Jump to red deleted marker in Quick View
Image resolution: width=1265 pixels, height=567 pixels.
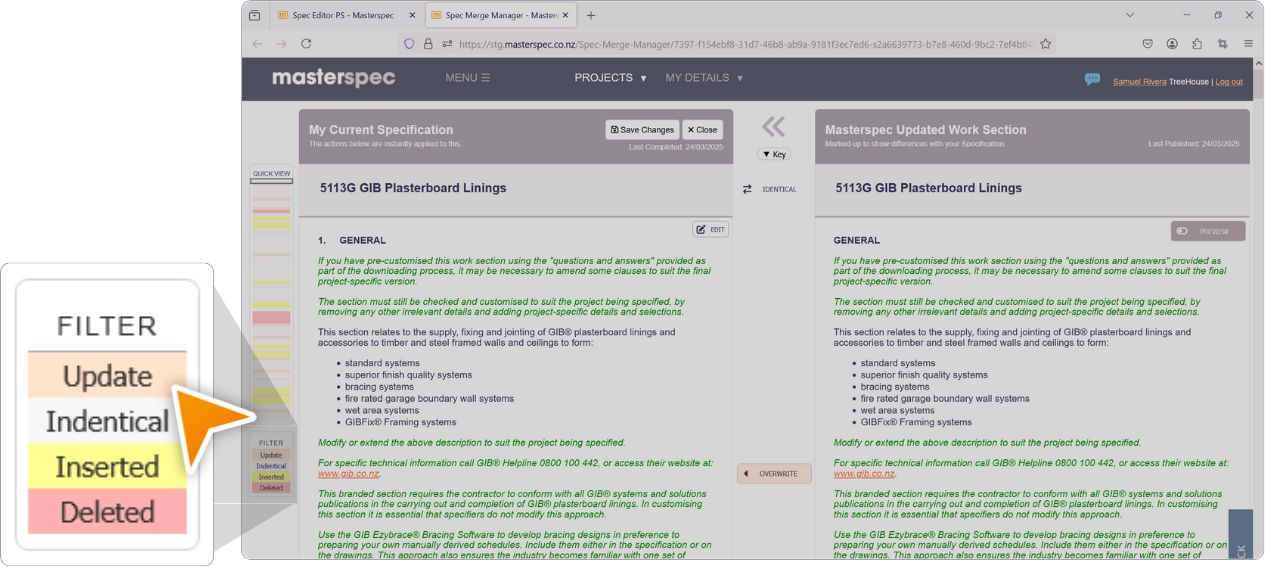click(x=271, y=317)
